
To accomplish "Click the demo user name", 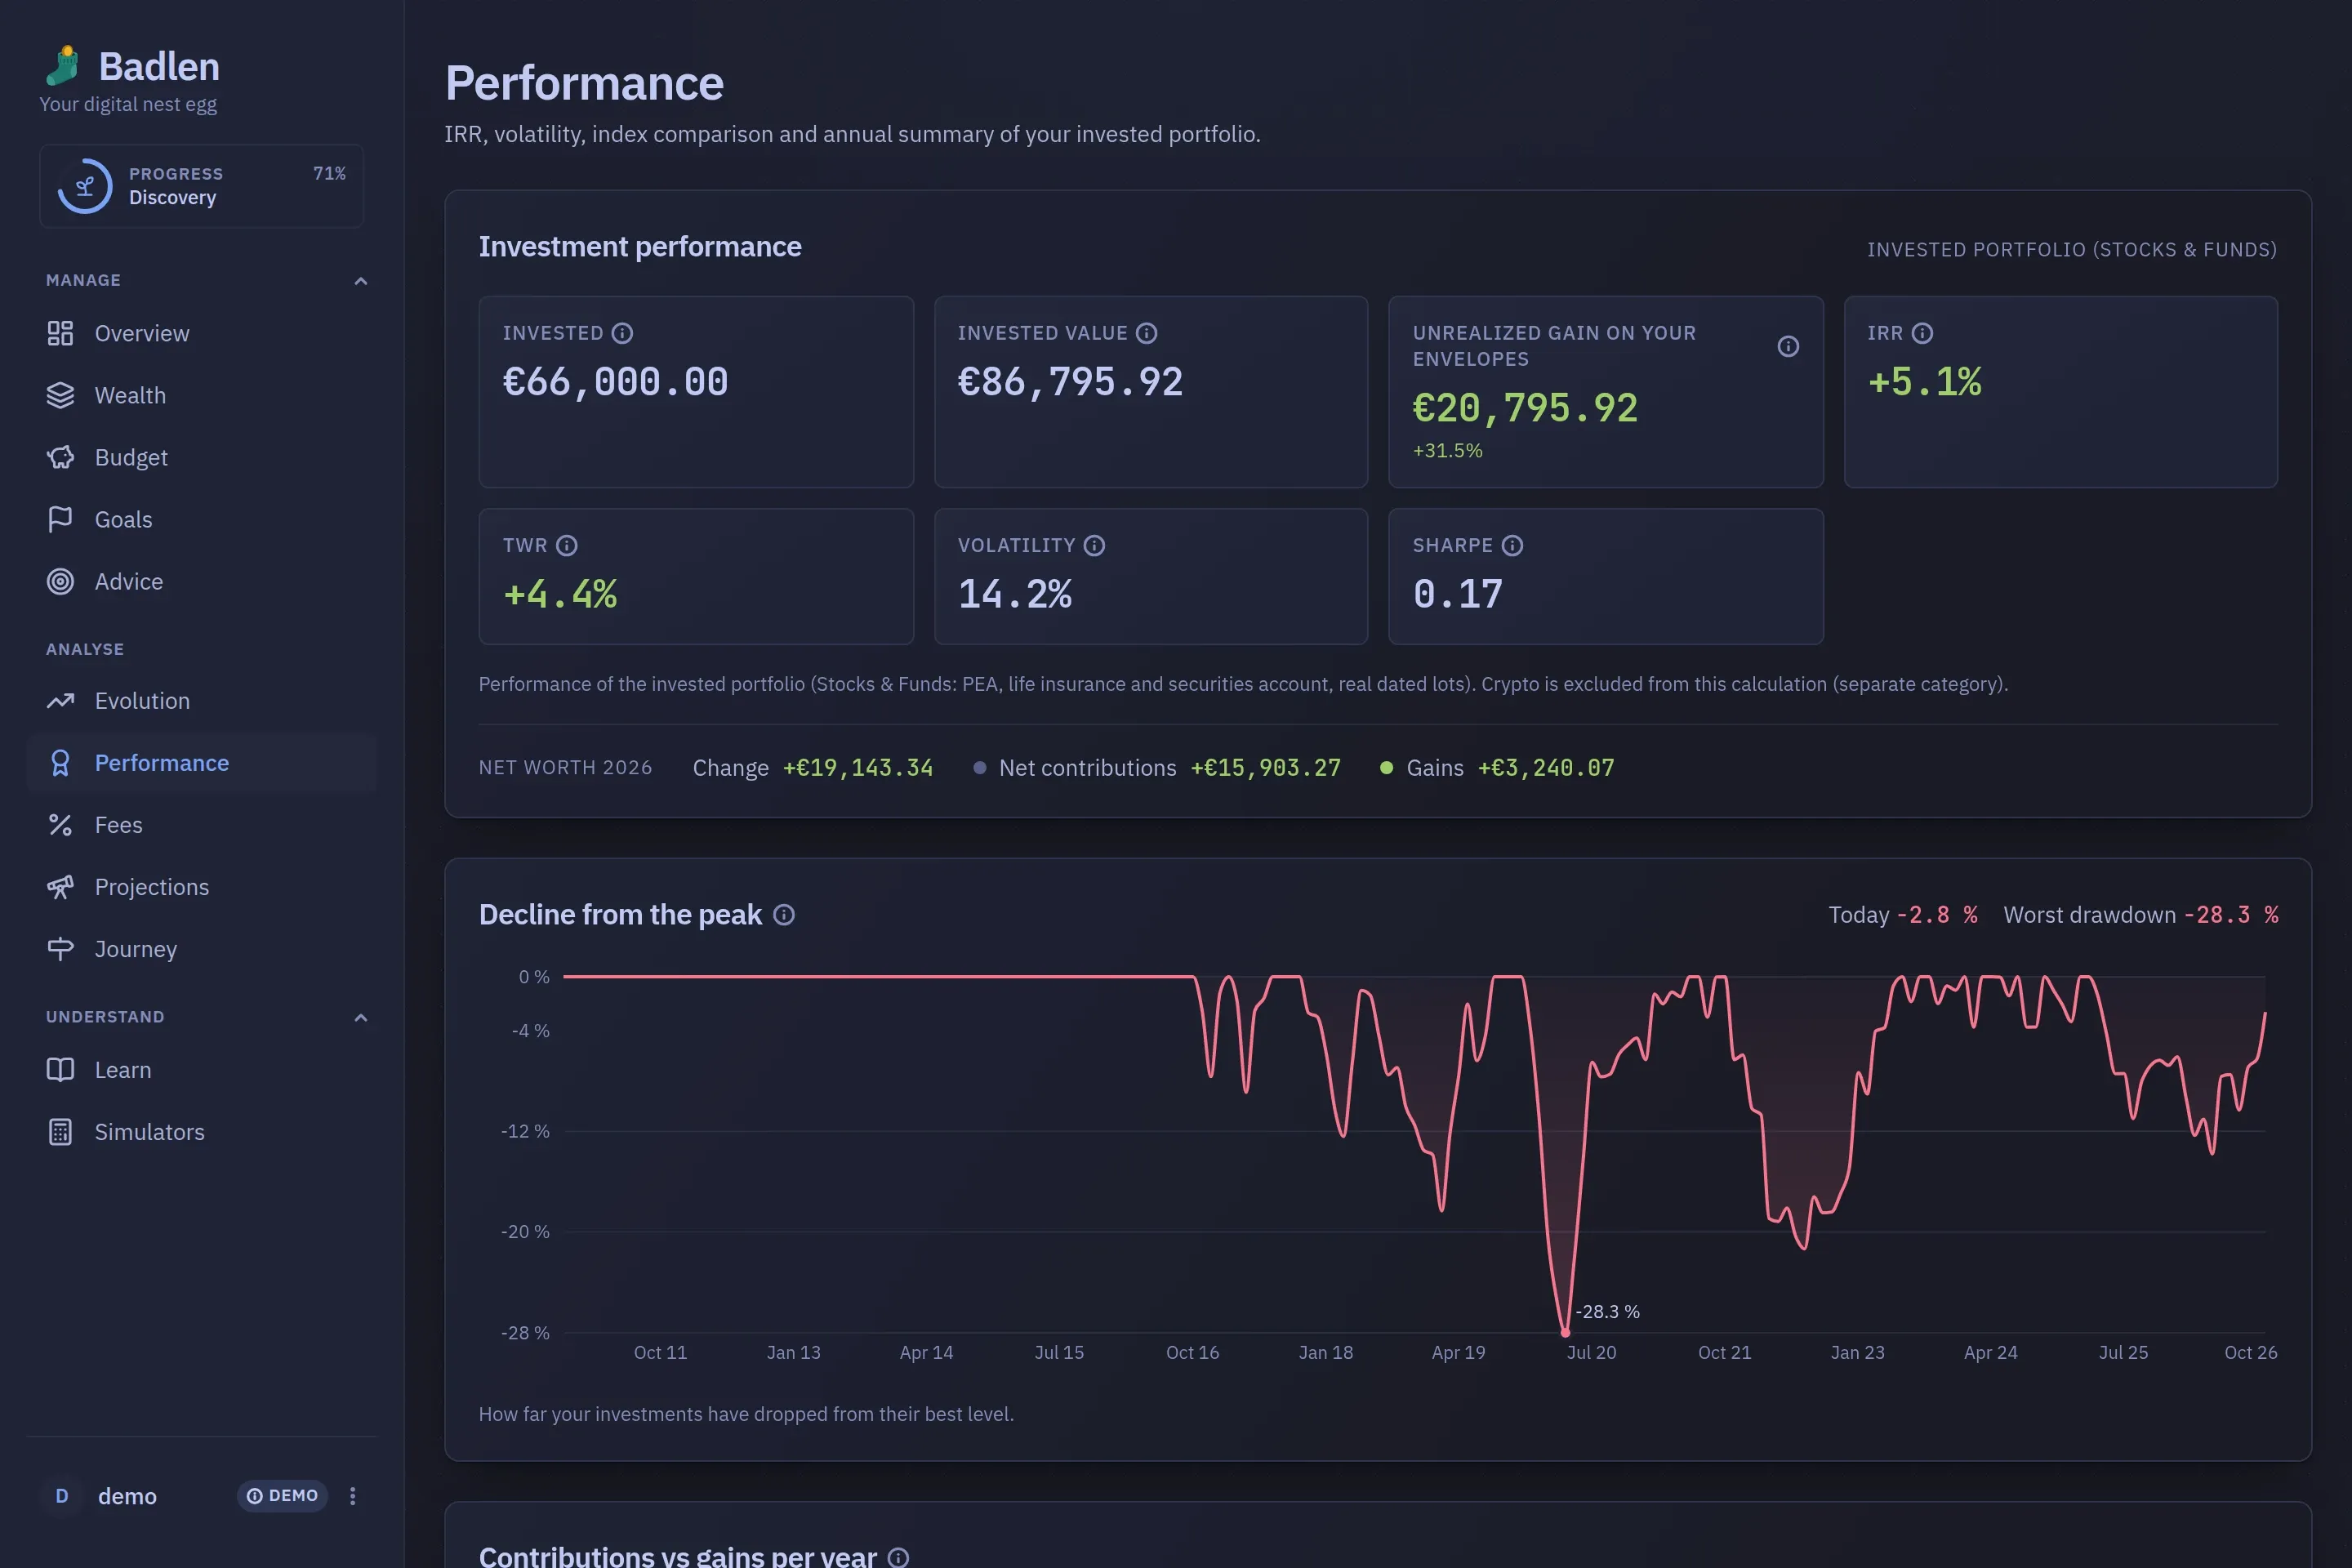I will point(127,1496).
